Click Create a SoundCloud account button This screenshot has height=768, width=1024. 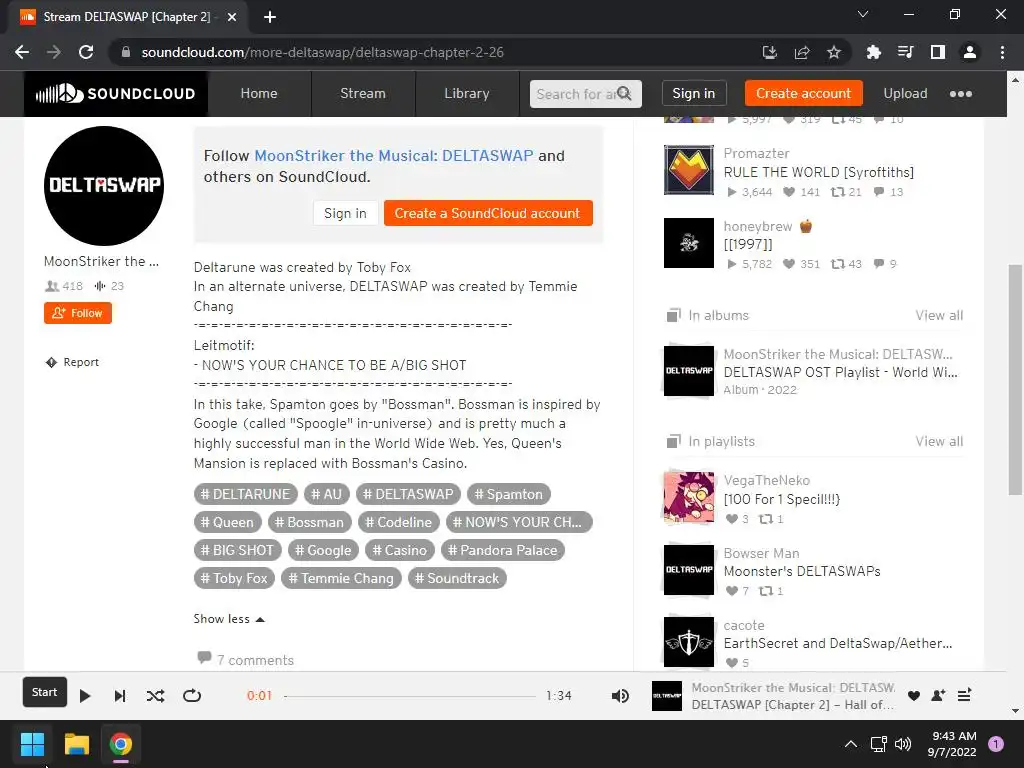click(488, 213)
